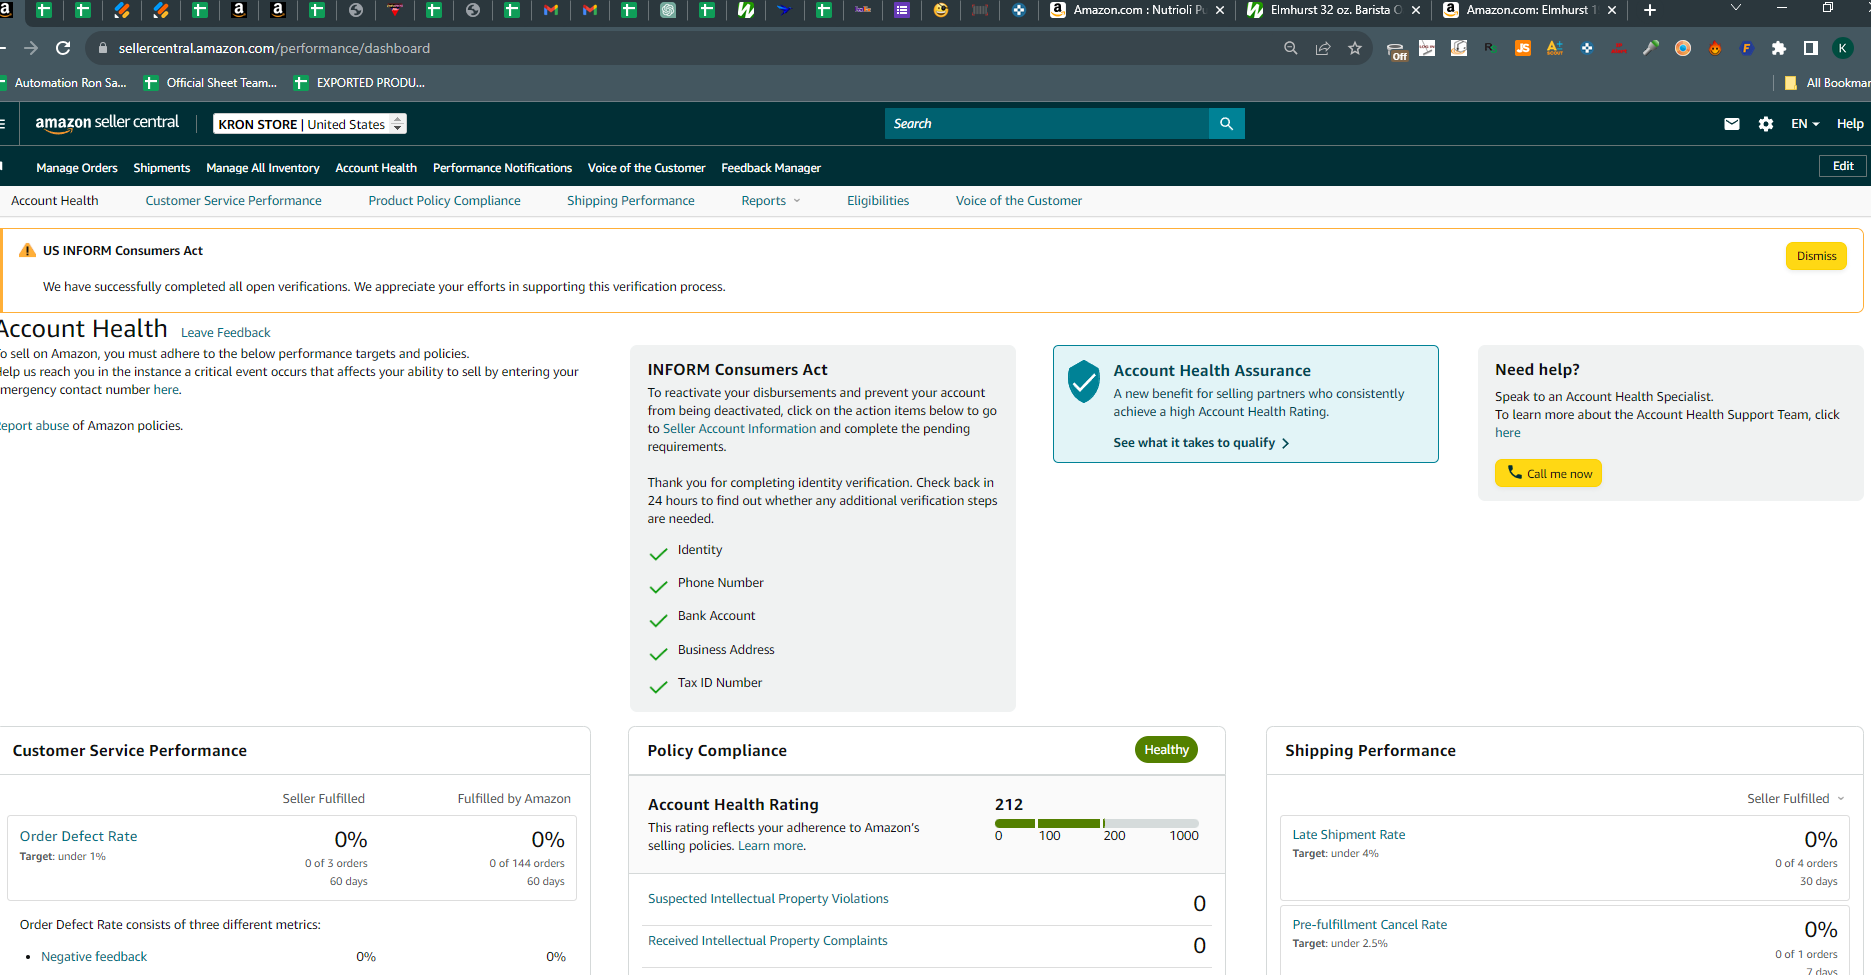Screen dimensions: 1871x975
Task: Click the Healthy status badge
Action: coord(1166,750)
